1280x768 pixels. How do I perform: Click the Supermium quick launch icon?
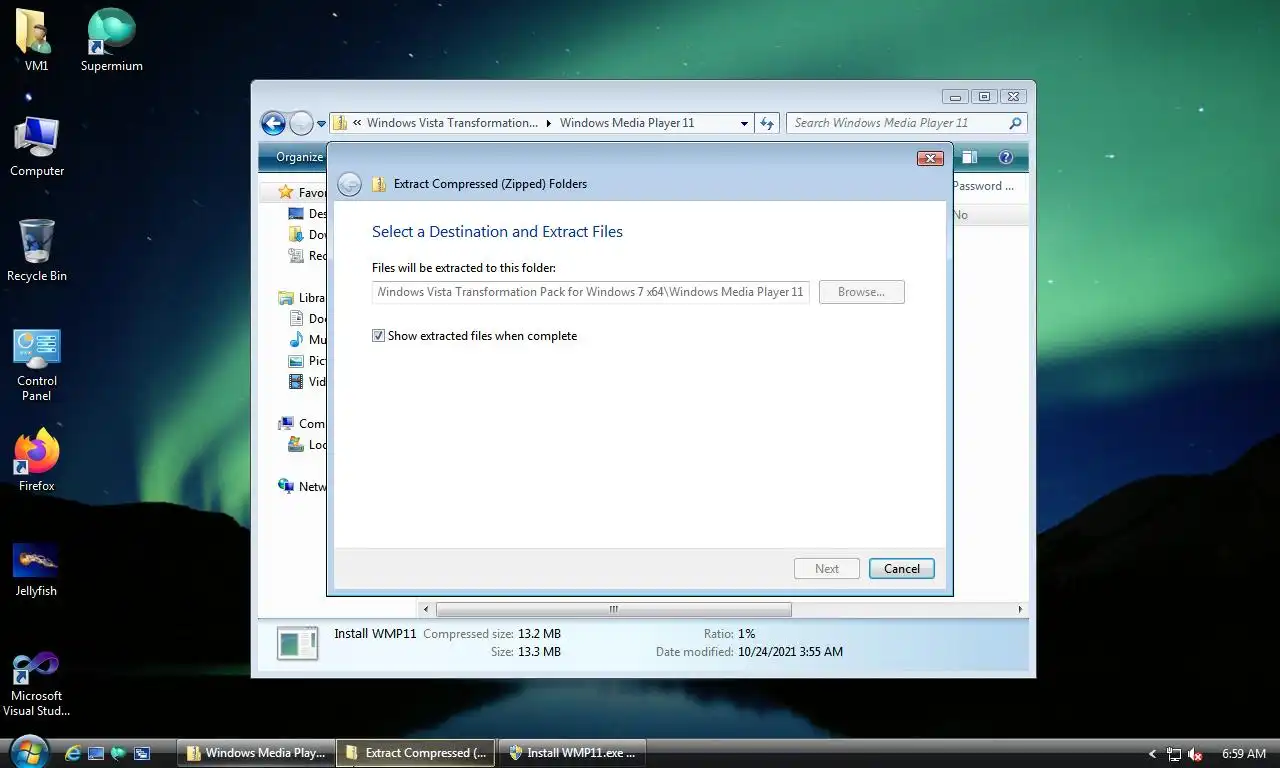coord(119,753)
